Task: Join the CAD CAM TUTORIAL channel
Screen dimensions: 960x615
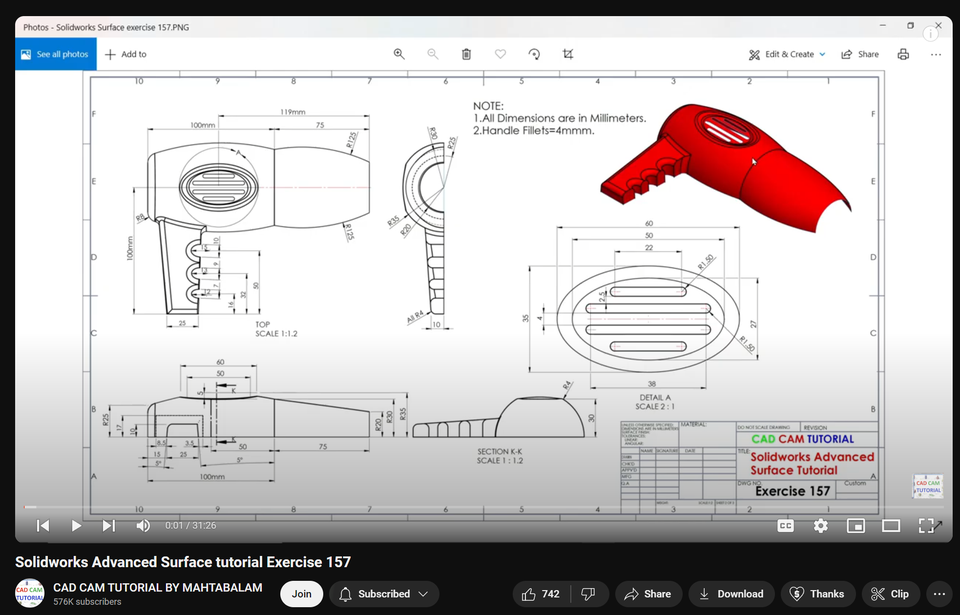Action: [301, 593]
